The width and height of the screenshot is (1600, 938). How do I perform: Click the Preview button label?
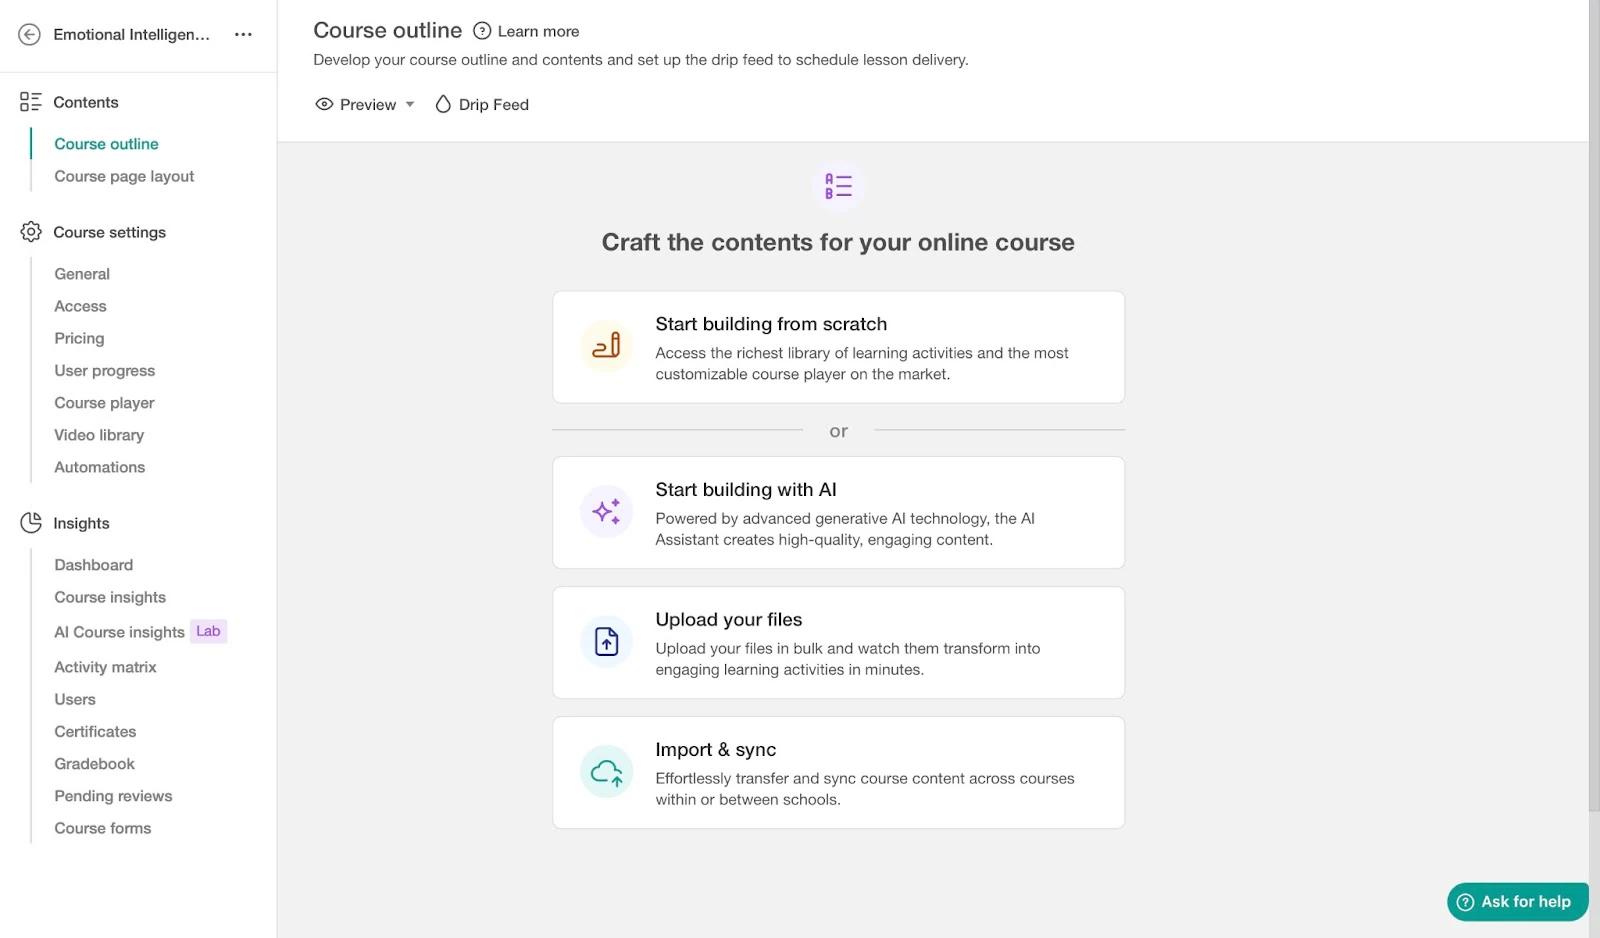[368, 104]
